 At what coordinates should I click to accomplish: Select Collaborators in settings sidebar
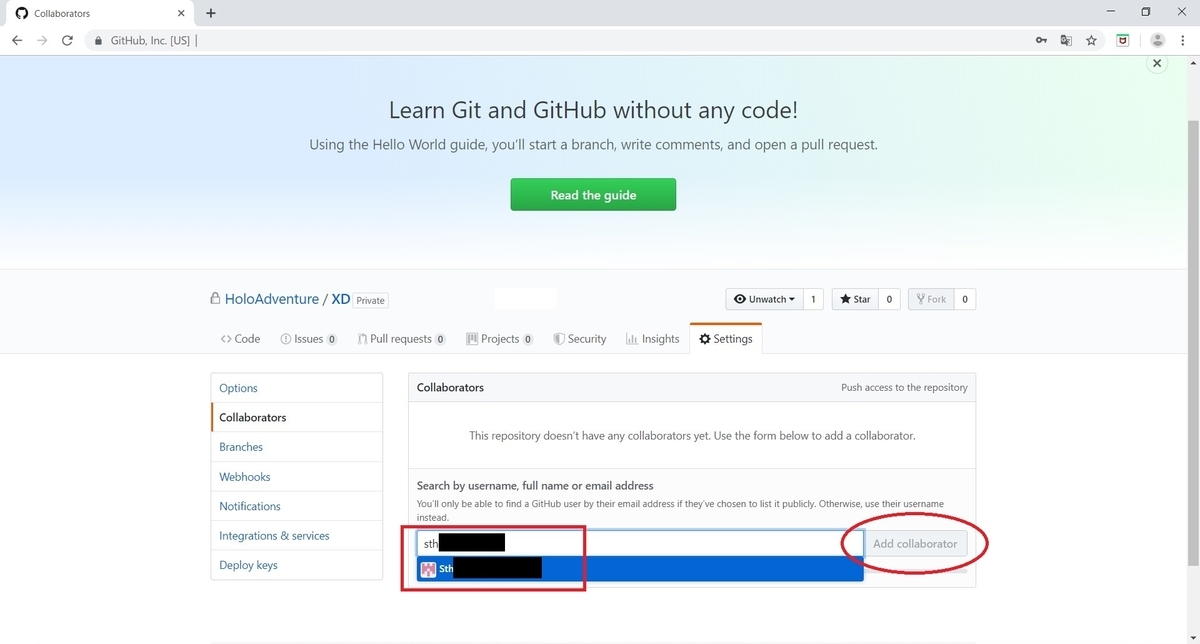(x=297, y=417)
